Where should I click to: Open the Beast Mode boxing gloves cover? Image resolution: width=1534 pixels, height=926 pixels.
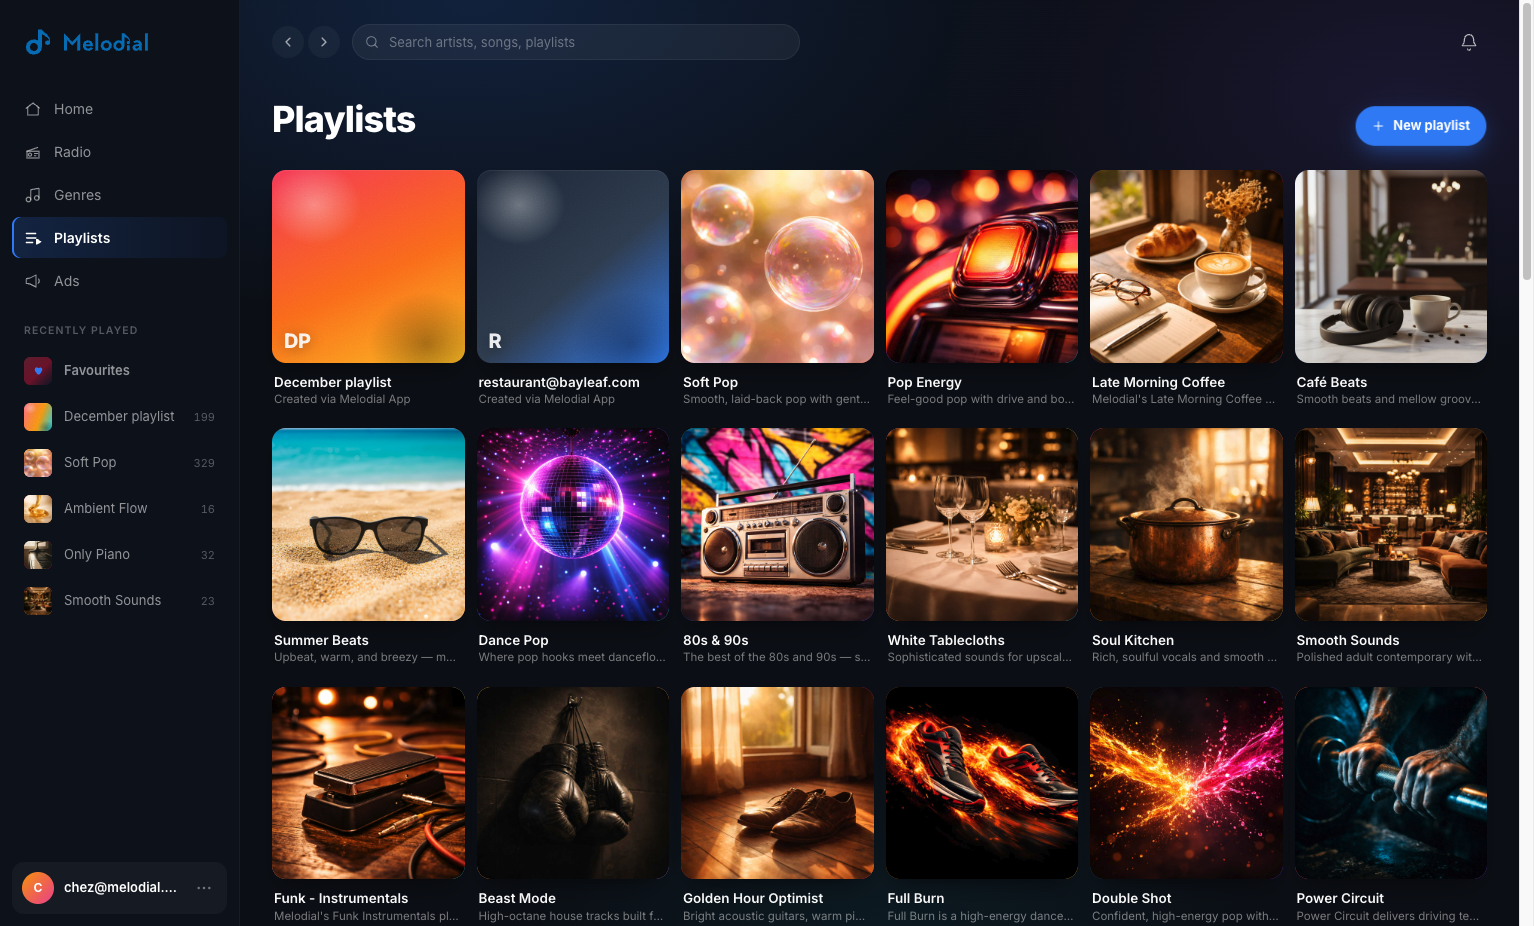click(x=573, y=783)
